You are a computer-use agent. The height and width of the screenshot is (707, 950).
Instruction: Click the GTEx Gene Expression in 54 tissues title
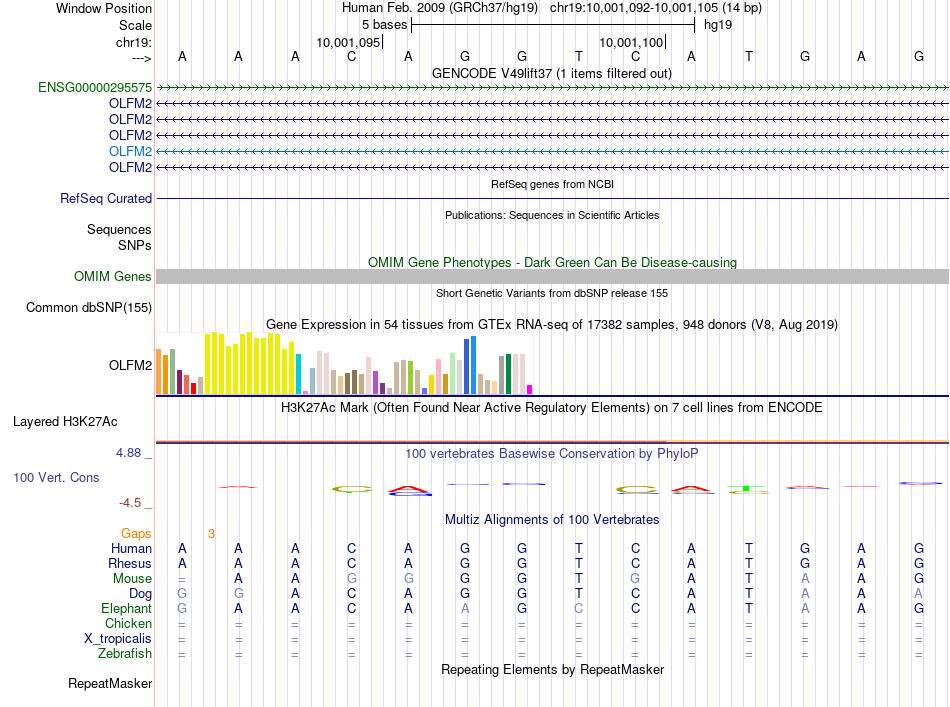551,325
